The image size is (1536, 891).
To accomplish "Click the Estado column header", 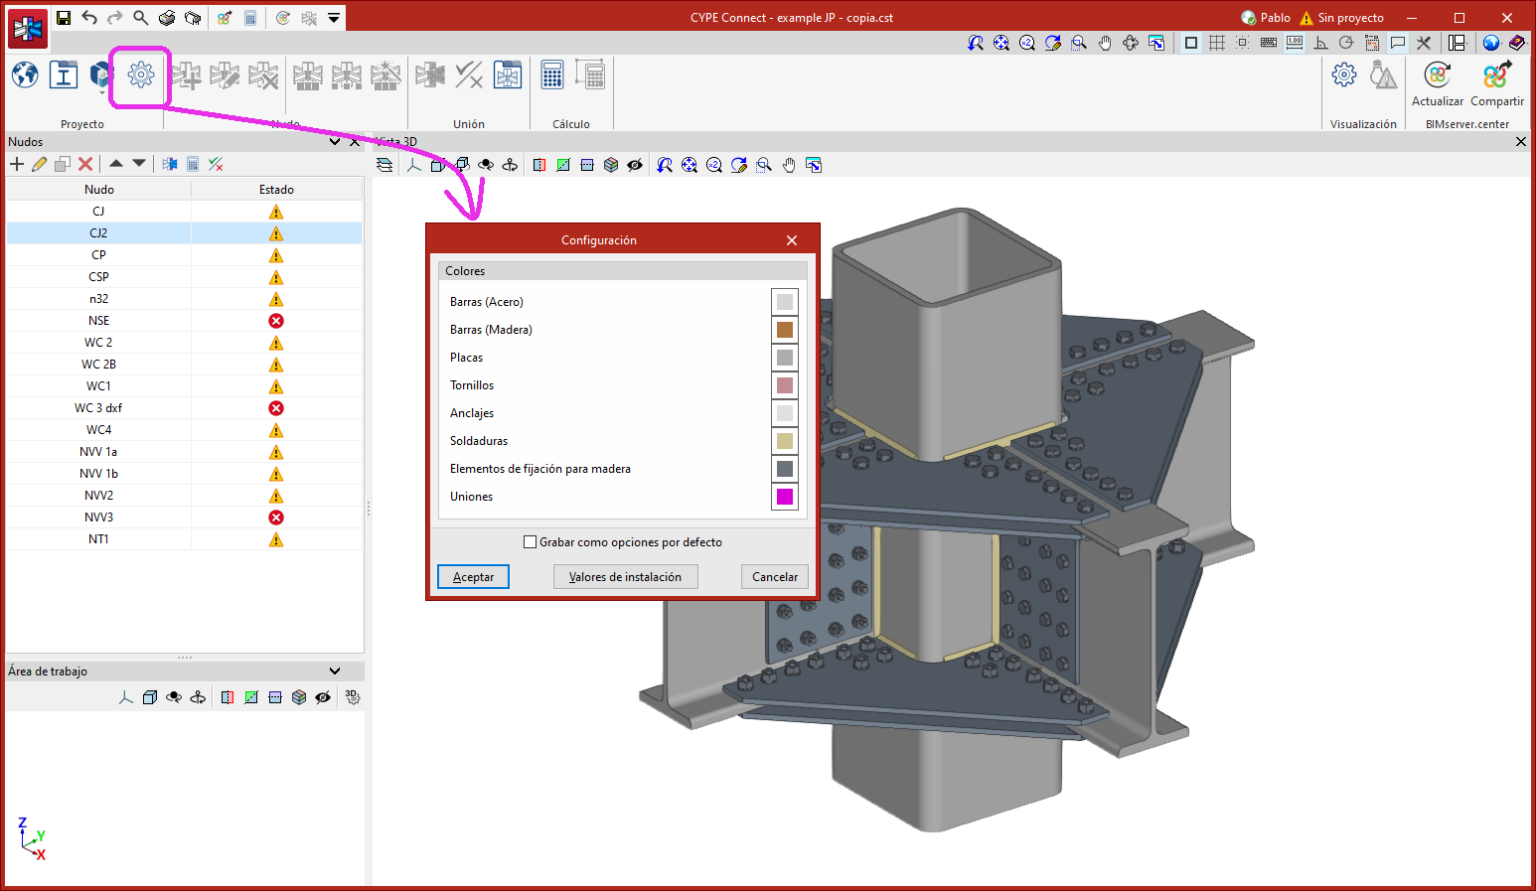I will (277, 189).
